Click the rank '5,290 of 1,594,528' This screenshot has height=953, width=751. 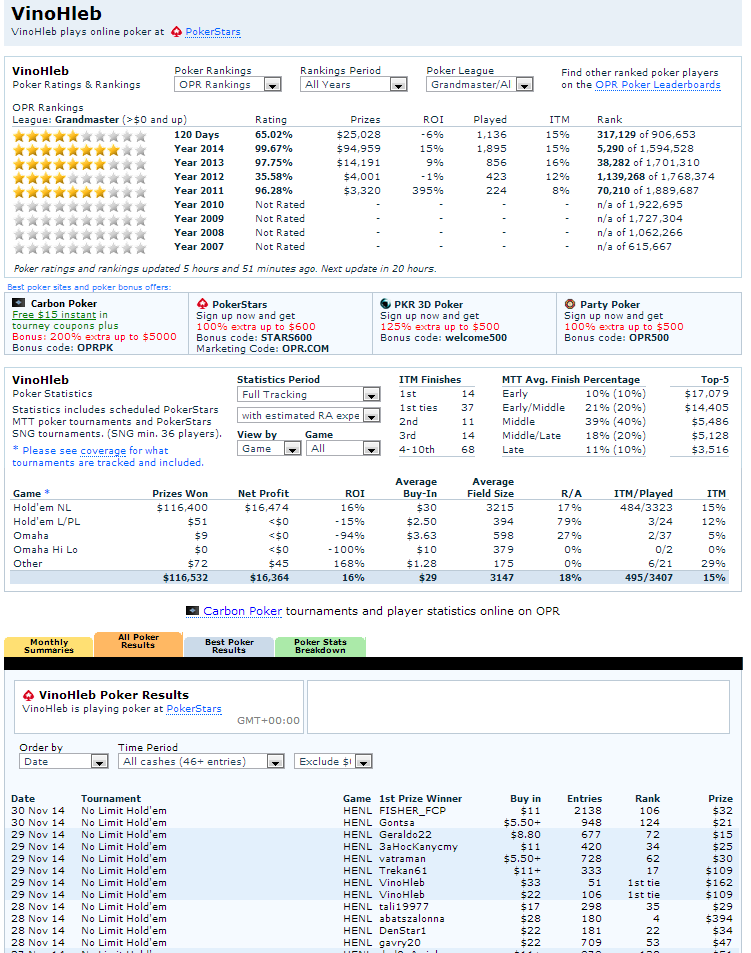pos(645,148)
